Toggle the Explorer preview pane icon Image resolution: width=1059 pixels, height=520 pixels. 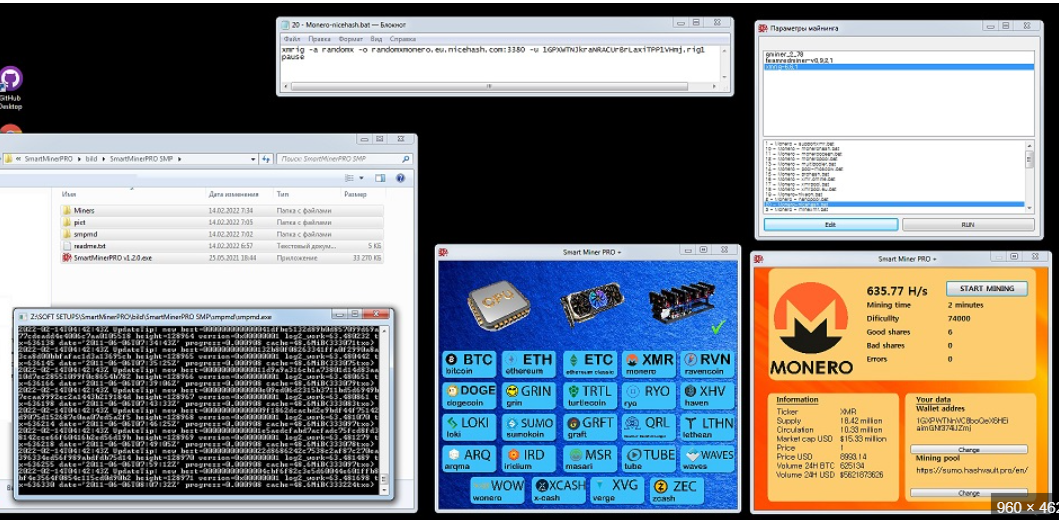[x=380, y=178]
